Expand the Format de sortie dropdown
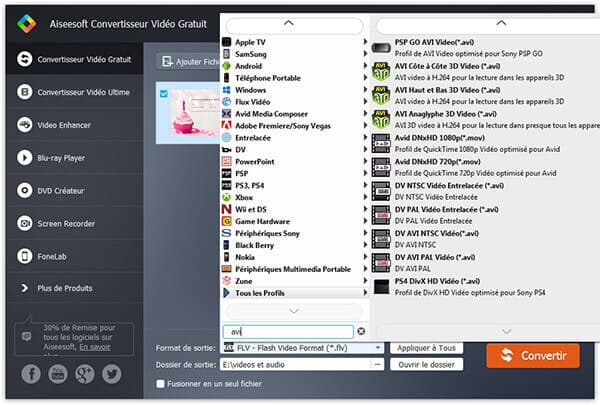This screenshot has width=600, height=405. point(377,348)
